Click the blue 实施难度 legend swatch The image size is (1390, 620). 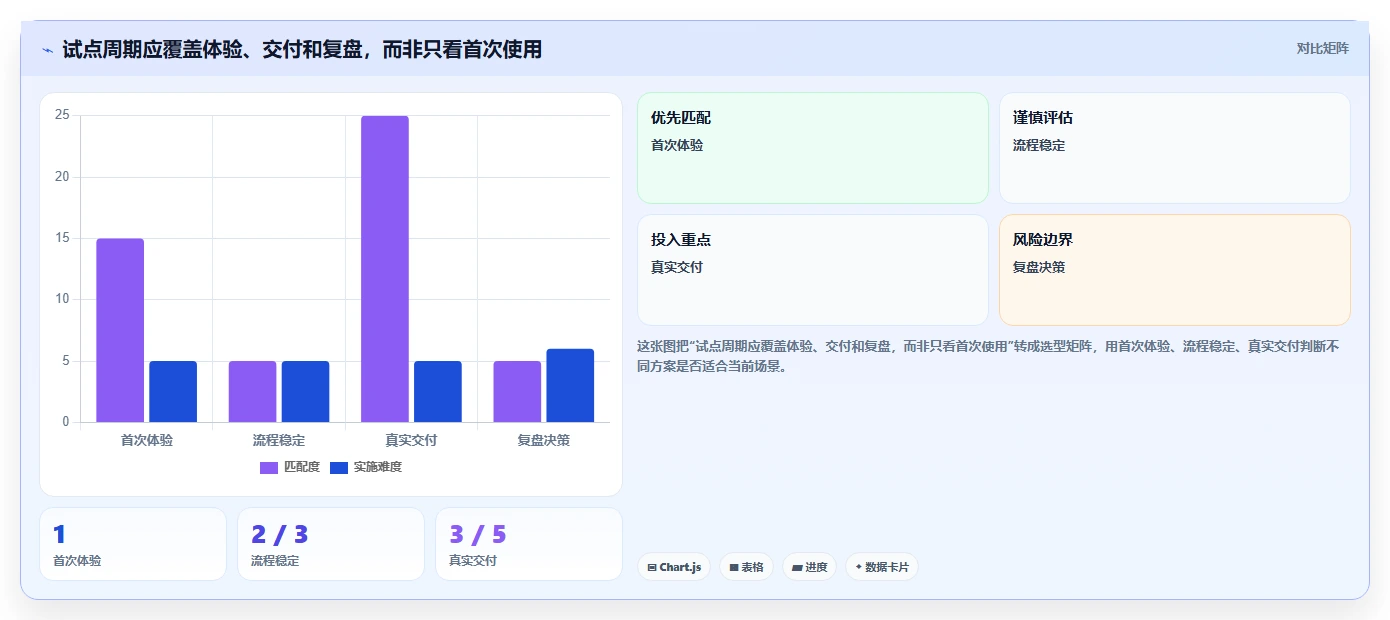(x=339, y=467)
